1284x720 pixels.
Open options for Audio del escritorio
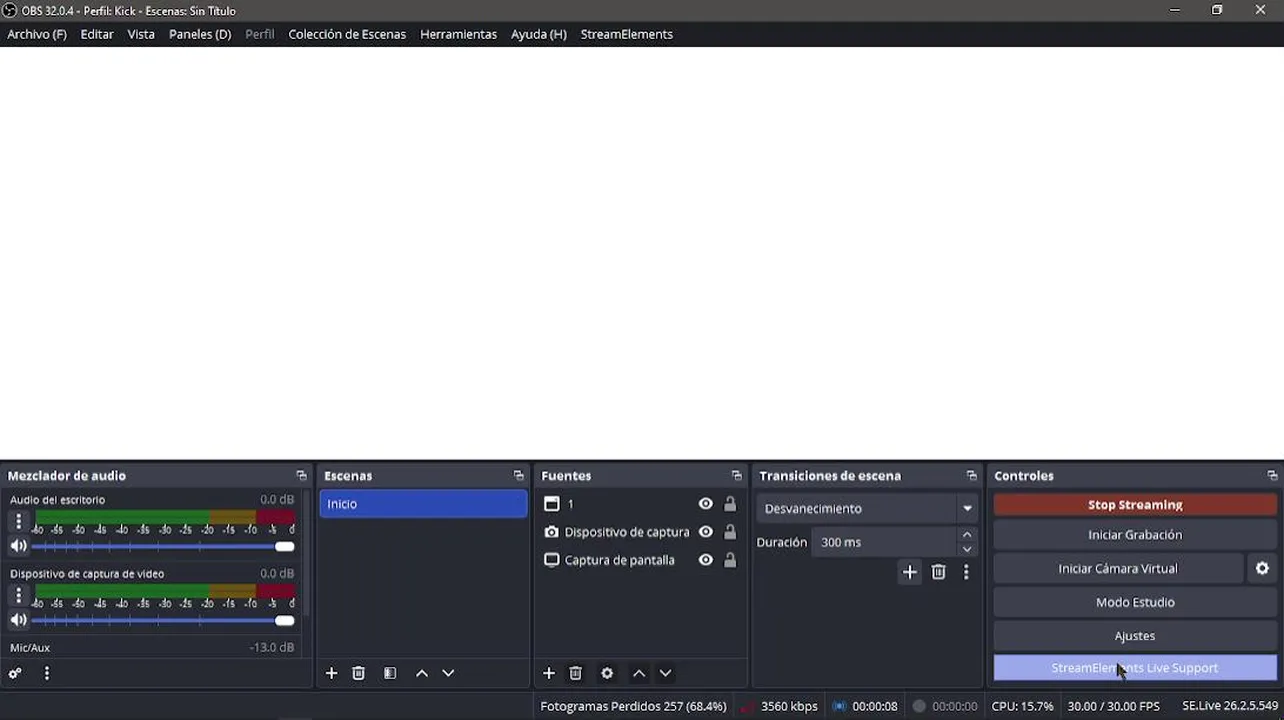18,521
